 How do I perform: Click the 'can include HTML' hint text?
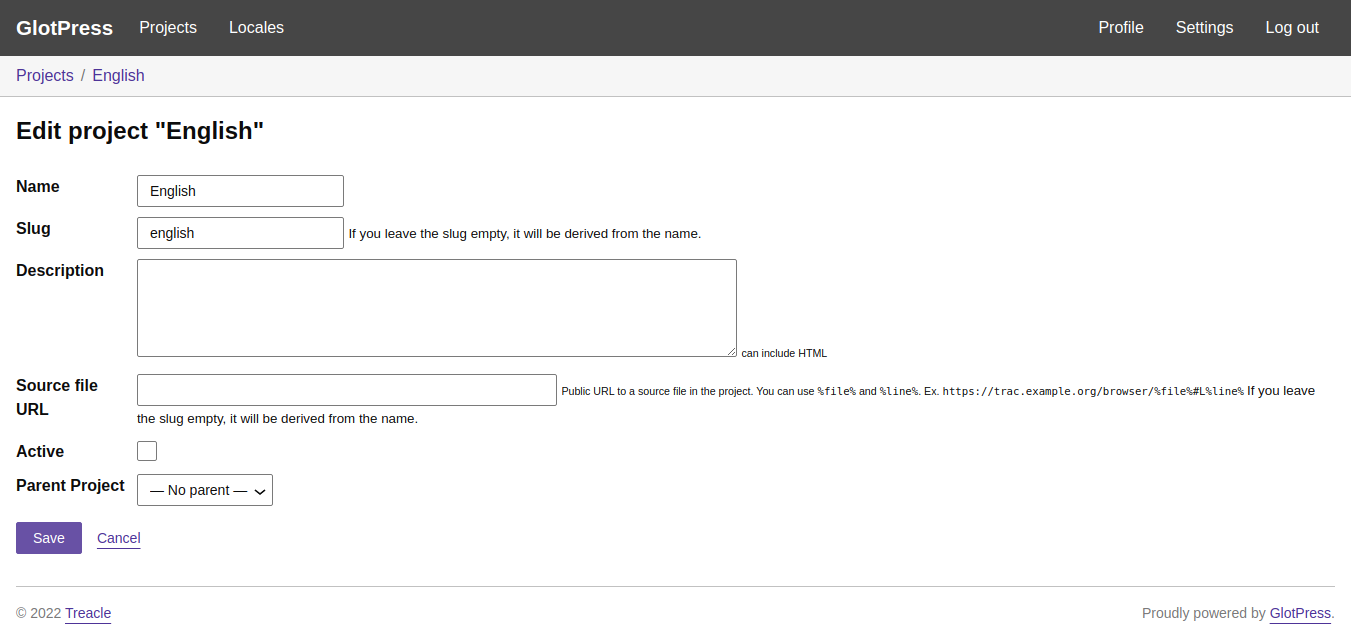point(784,353)
